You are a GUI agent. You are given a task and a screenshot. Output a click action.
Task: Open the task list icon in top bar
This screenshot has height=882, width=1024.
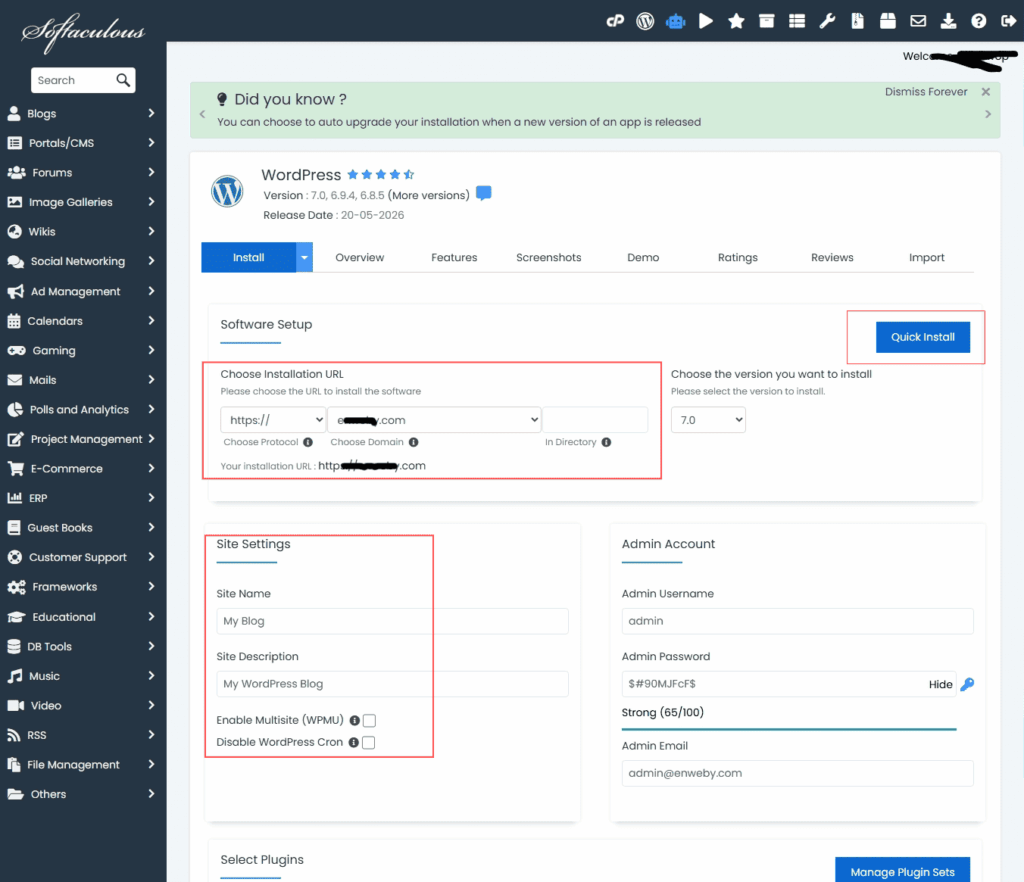click(x=797, y=22)
